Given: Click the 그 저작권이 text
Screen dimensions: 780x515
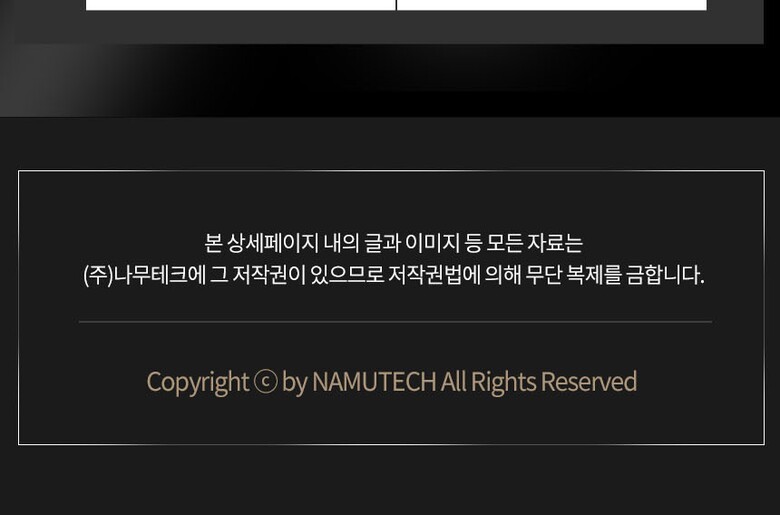Looking at the screenshot, I should coord(258,275).
